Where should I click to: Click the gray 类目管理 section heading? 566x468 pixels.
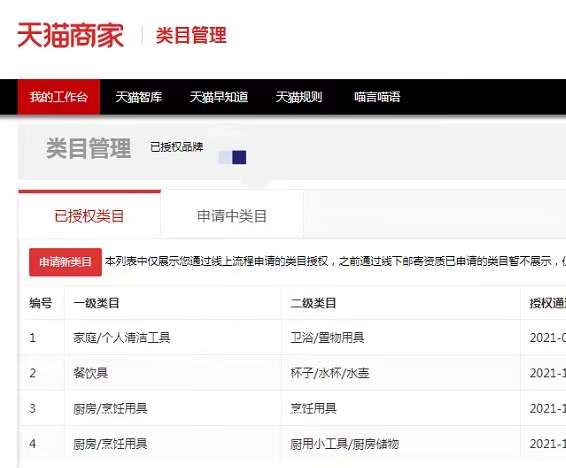(88, 148)
